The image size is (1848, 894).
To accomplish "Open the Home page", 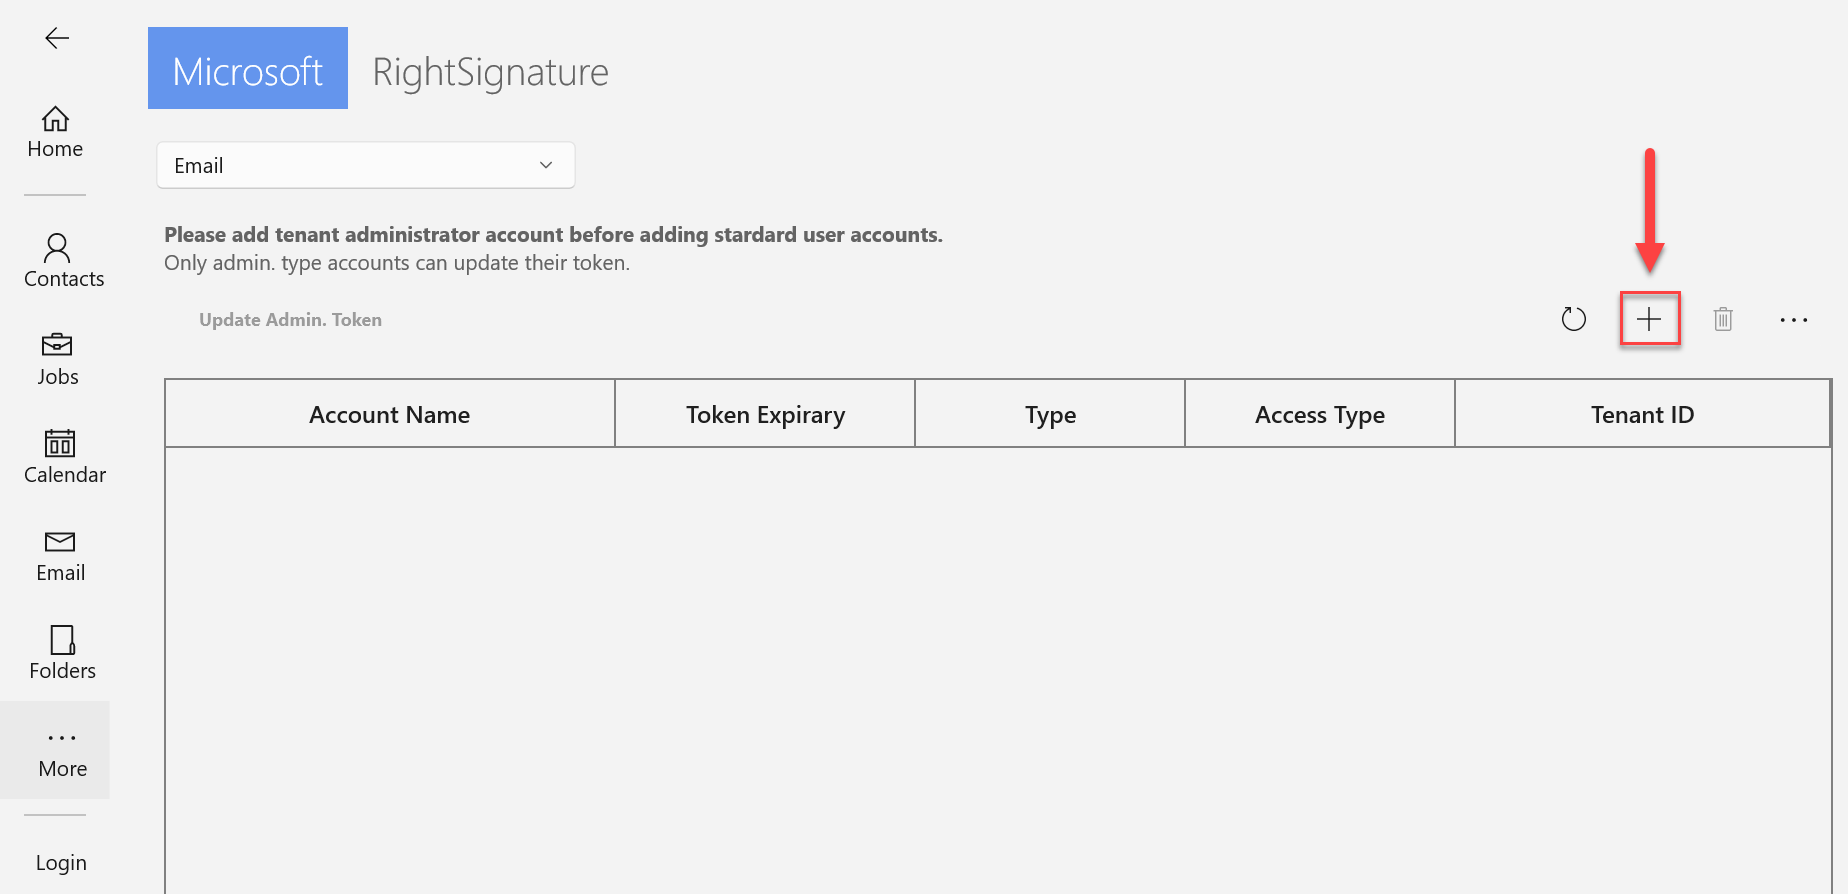I will coord(55,132).
